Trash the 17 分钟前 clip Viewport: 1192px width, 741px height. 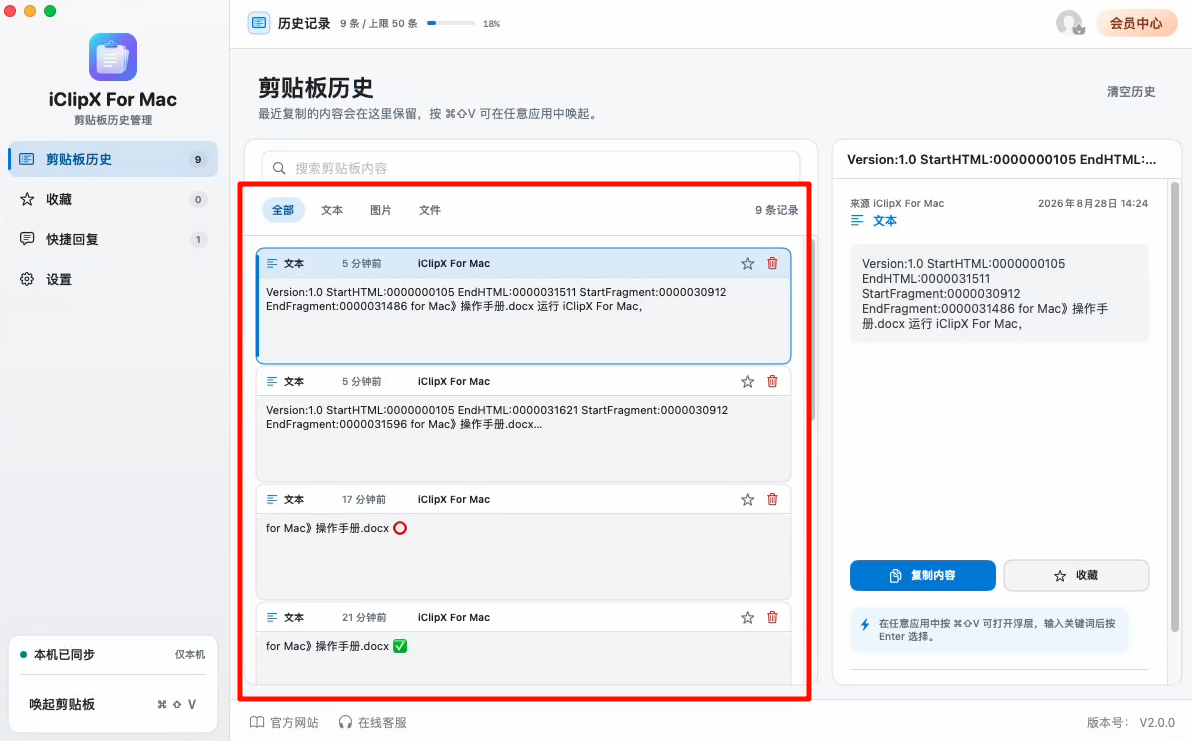coord(772,499)
